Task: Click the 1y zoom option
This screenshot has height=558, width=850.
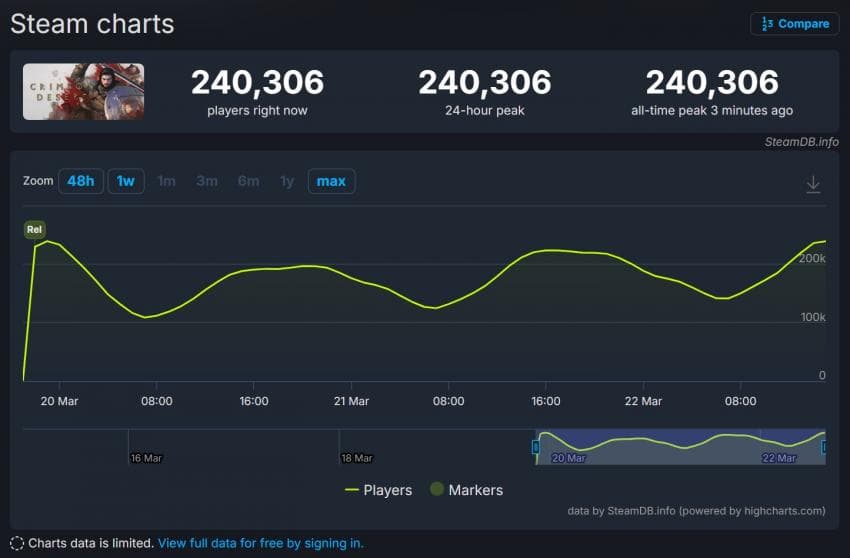Action: [x=287, y=181]
